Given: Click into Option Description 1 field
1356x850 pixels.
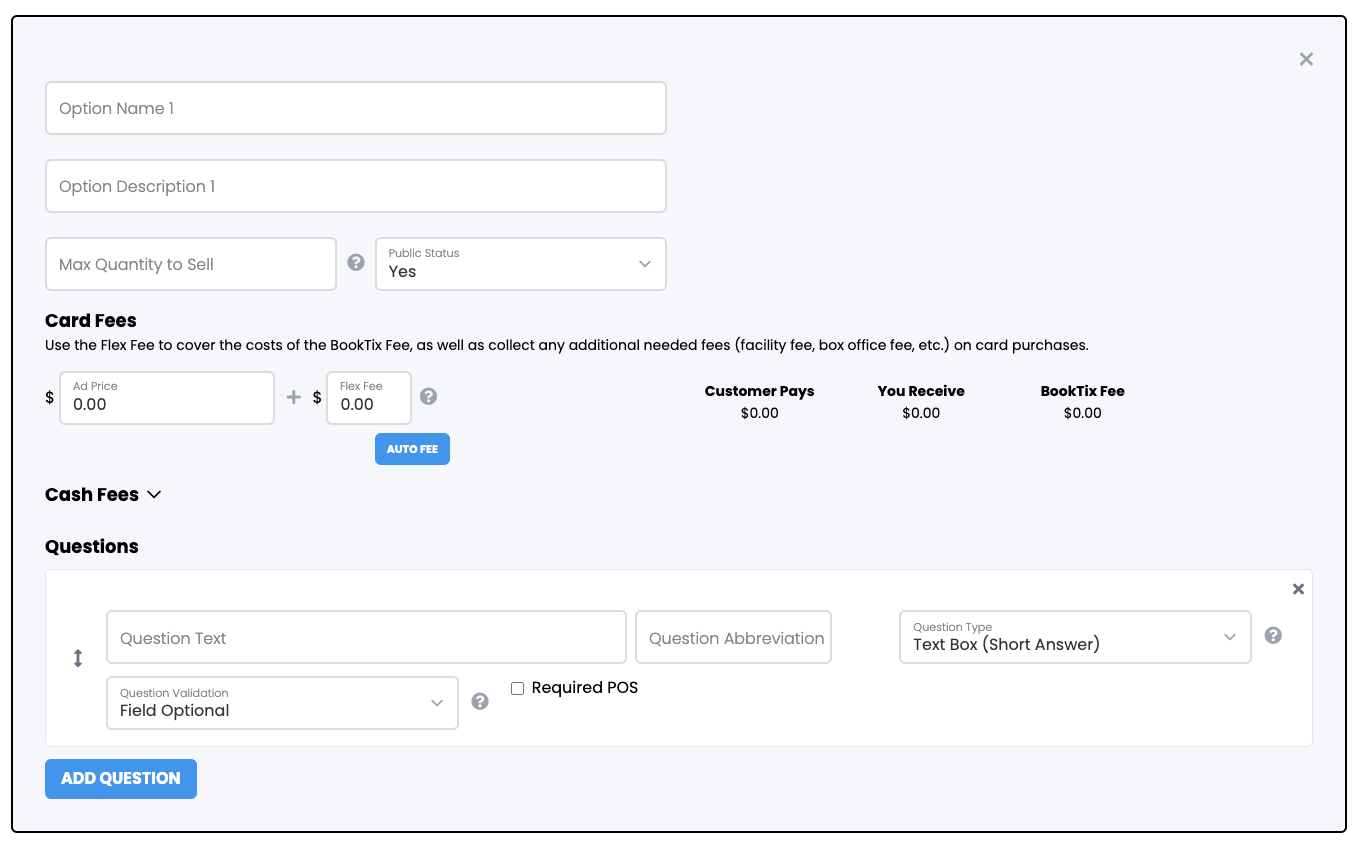Looking at the screenshot, I should click(355, 186).
